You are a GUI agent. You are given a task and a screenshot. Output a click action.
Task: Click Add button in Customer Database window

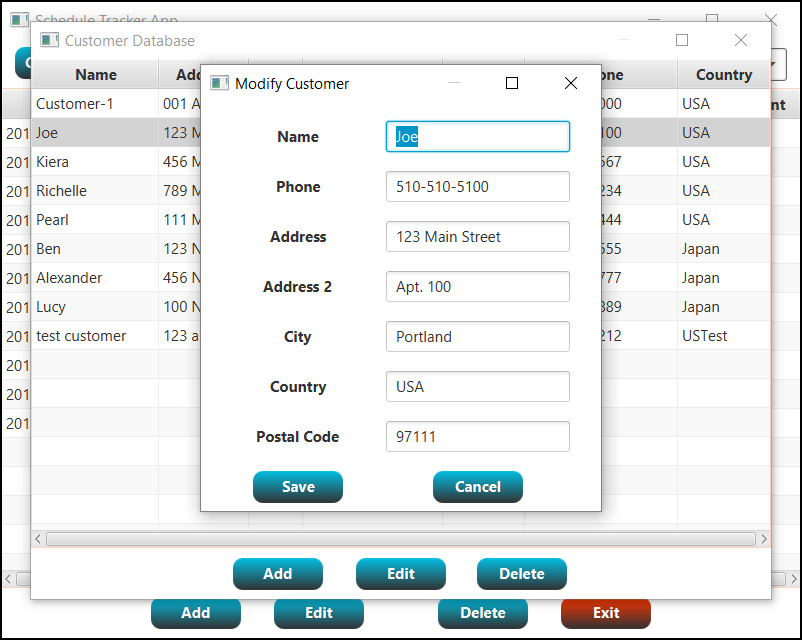tap(278, 573)
